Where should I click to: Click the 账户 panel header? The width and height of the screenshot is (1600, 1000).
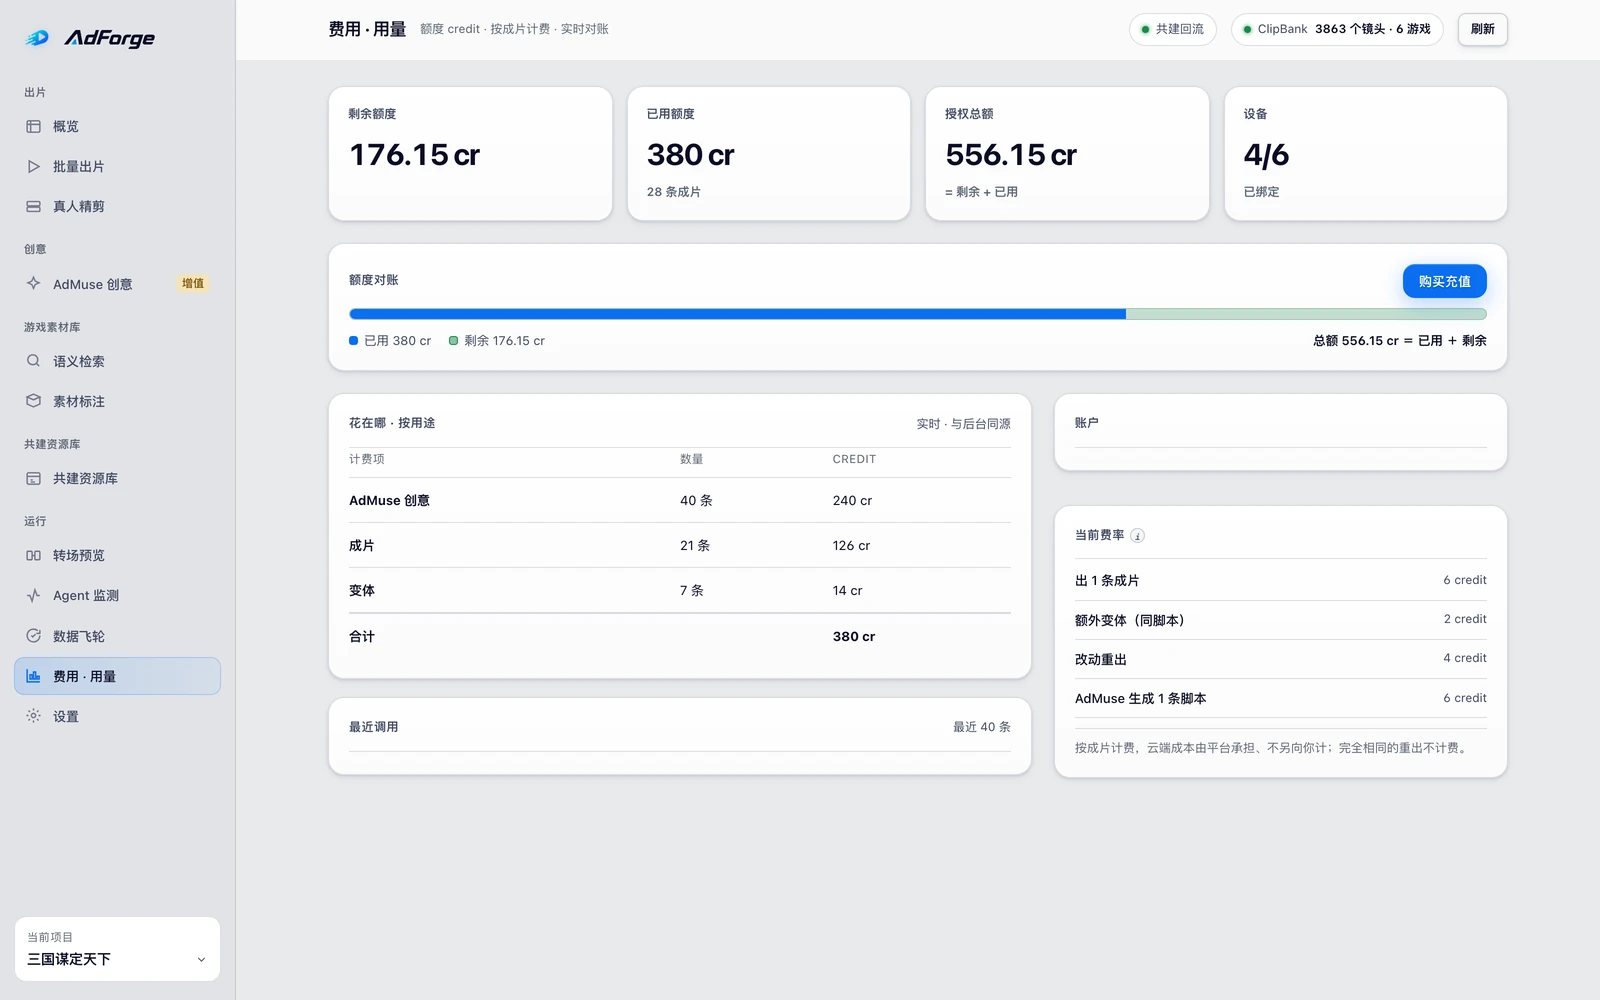point(1087,423)
